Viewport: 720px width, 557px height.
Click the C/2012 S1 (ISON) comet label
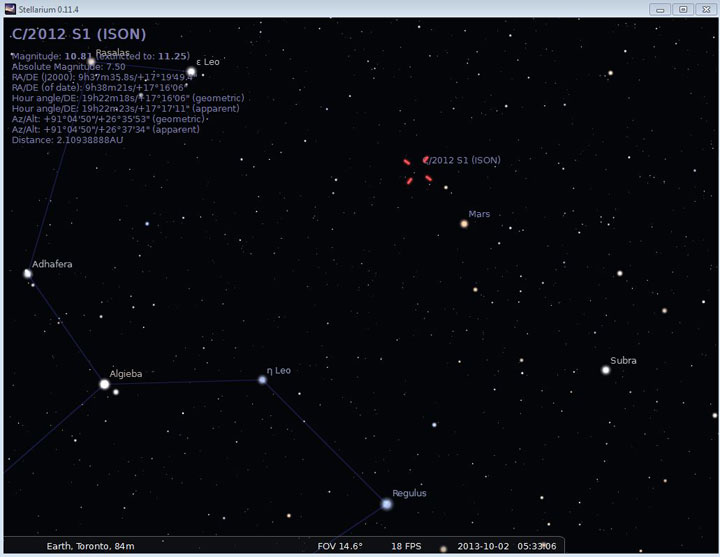click(x=464, y=160)
